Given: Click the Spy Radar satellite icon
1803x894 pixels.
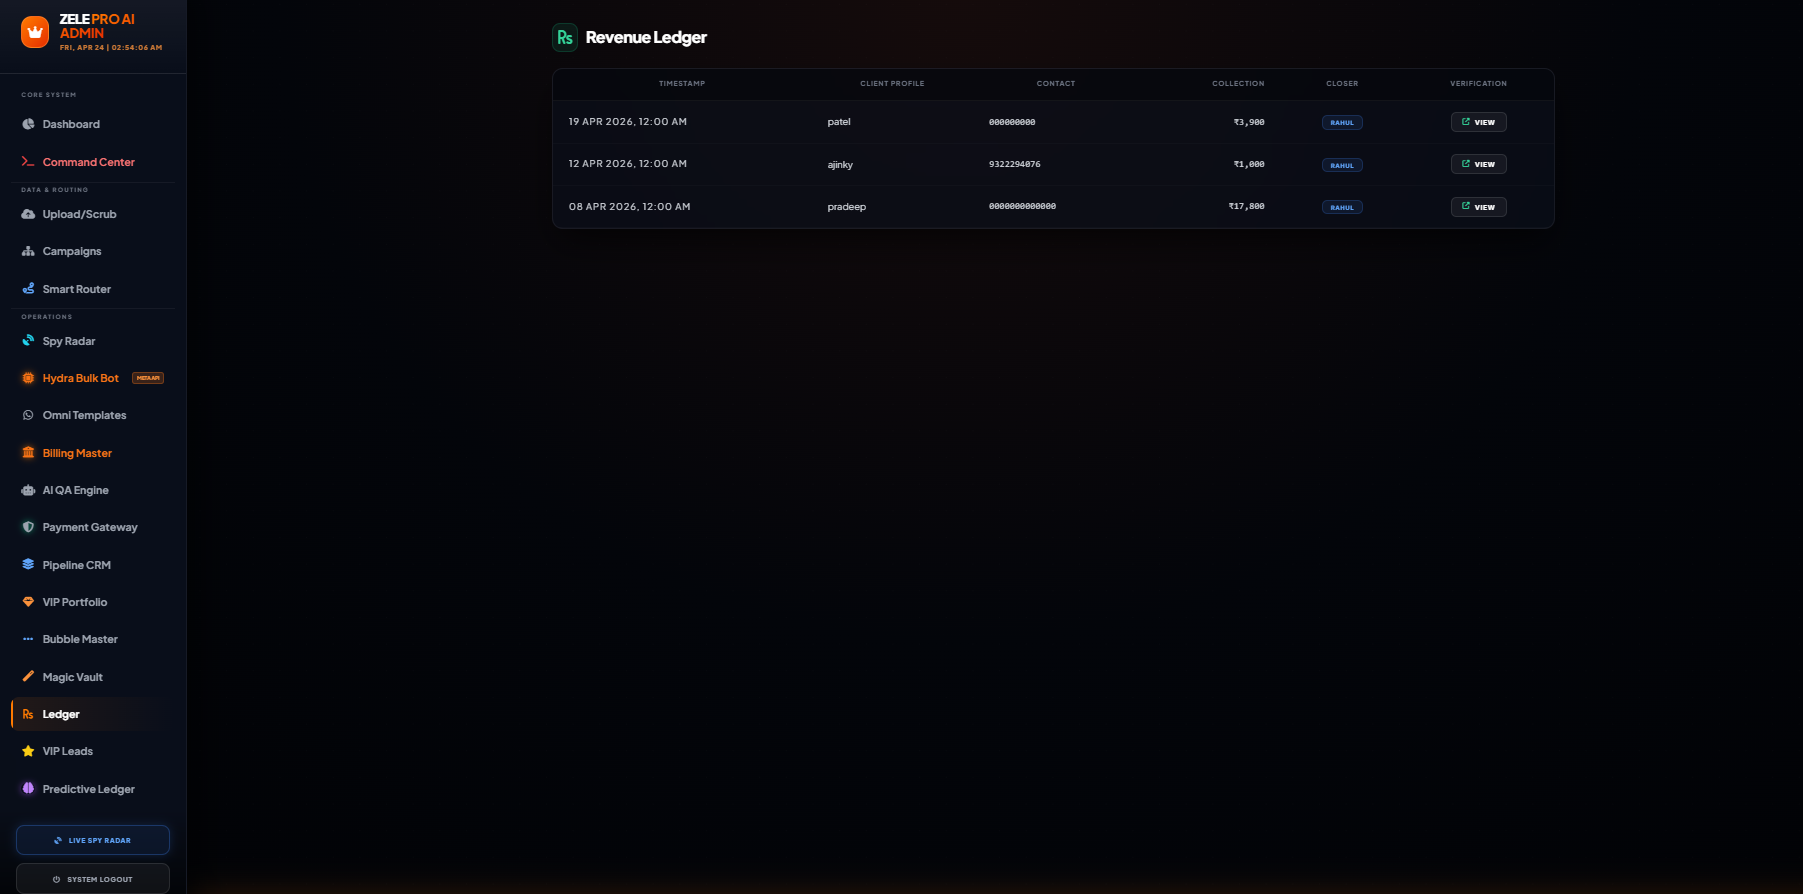Looking at the screenshot, I should 28,340.
